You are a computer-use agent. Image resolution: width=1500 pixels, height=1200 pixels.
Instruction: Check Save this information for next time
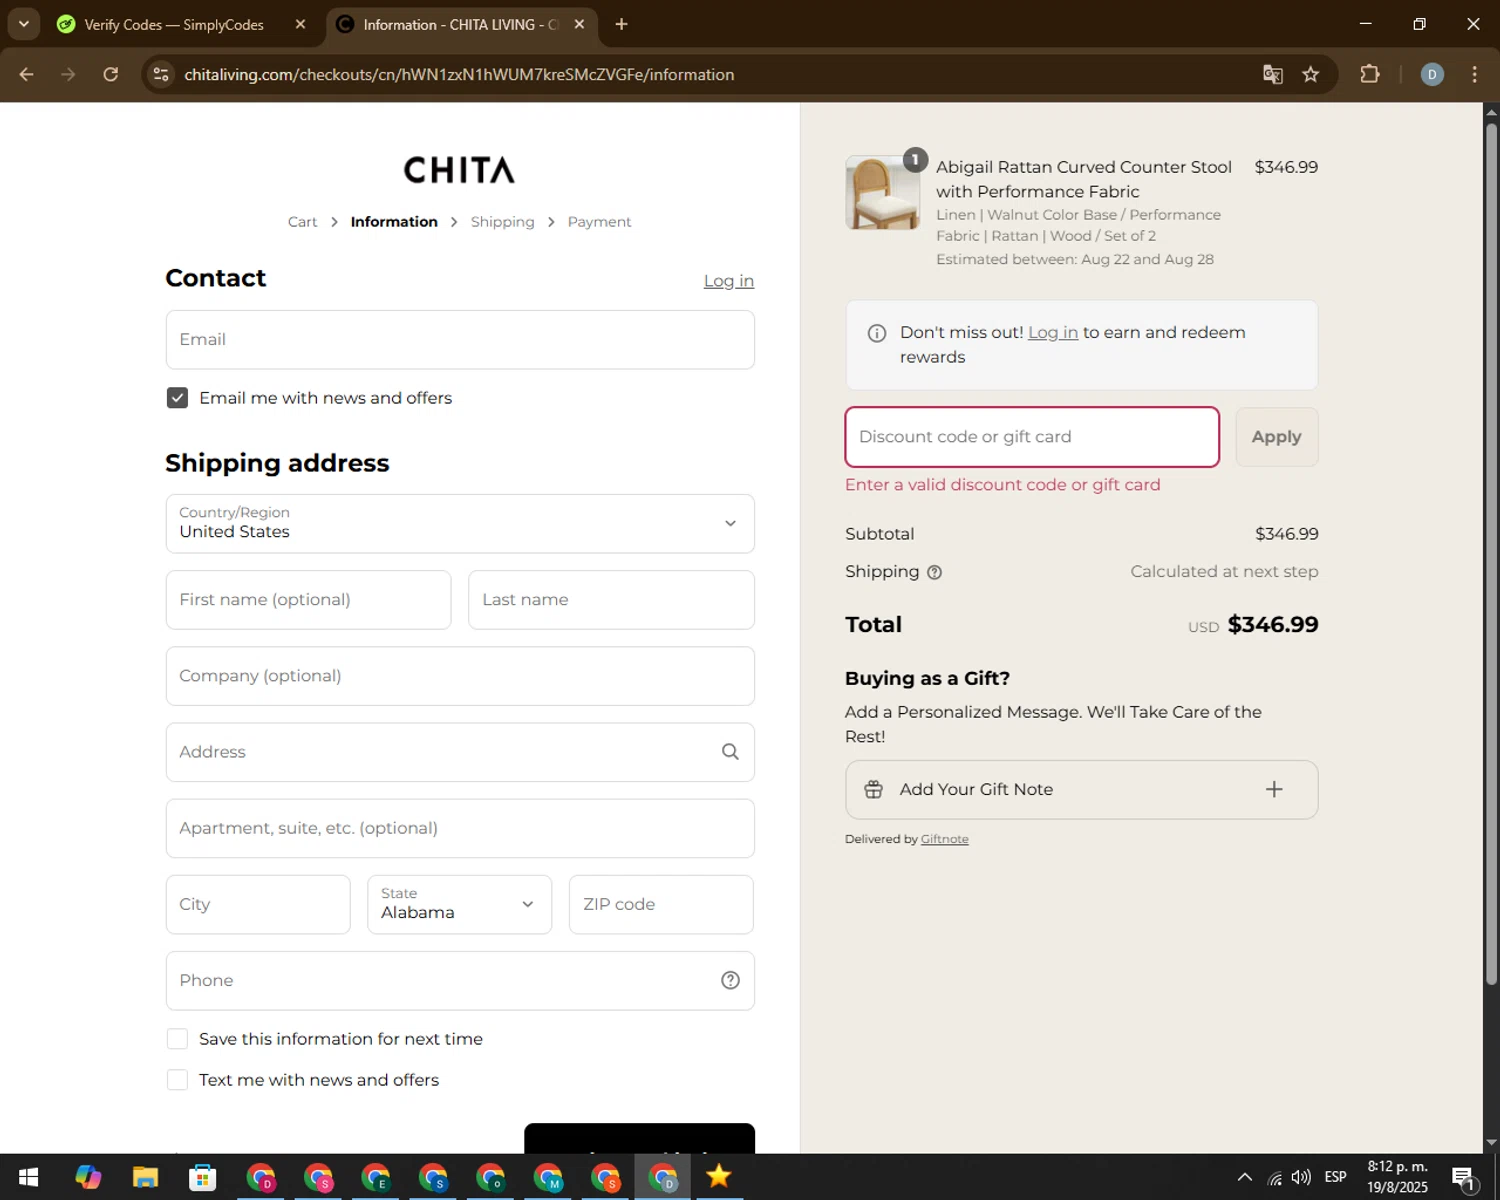click(177, 1039)
